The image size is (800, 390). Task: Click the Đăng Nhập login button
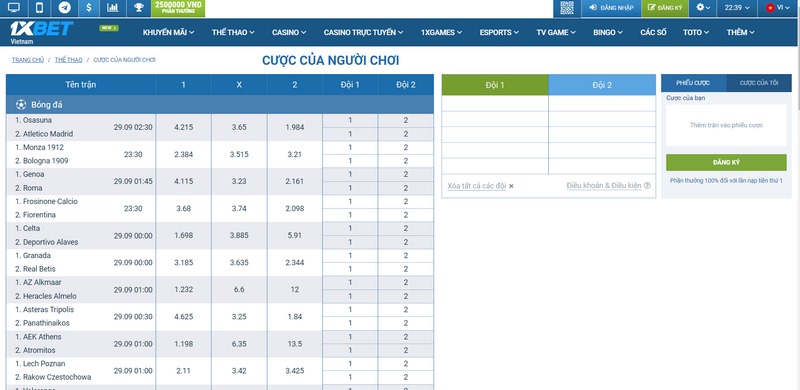pyautogui.click(x=611, y=8)
